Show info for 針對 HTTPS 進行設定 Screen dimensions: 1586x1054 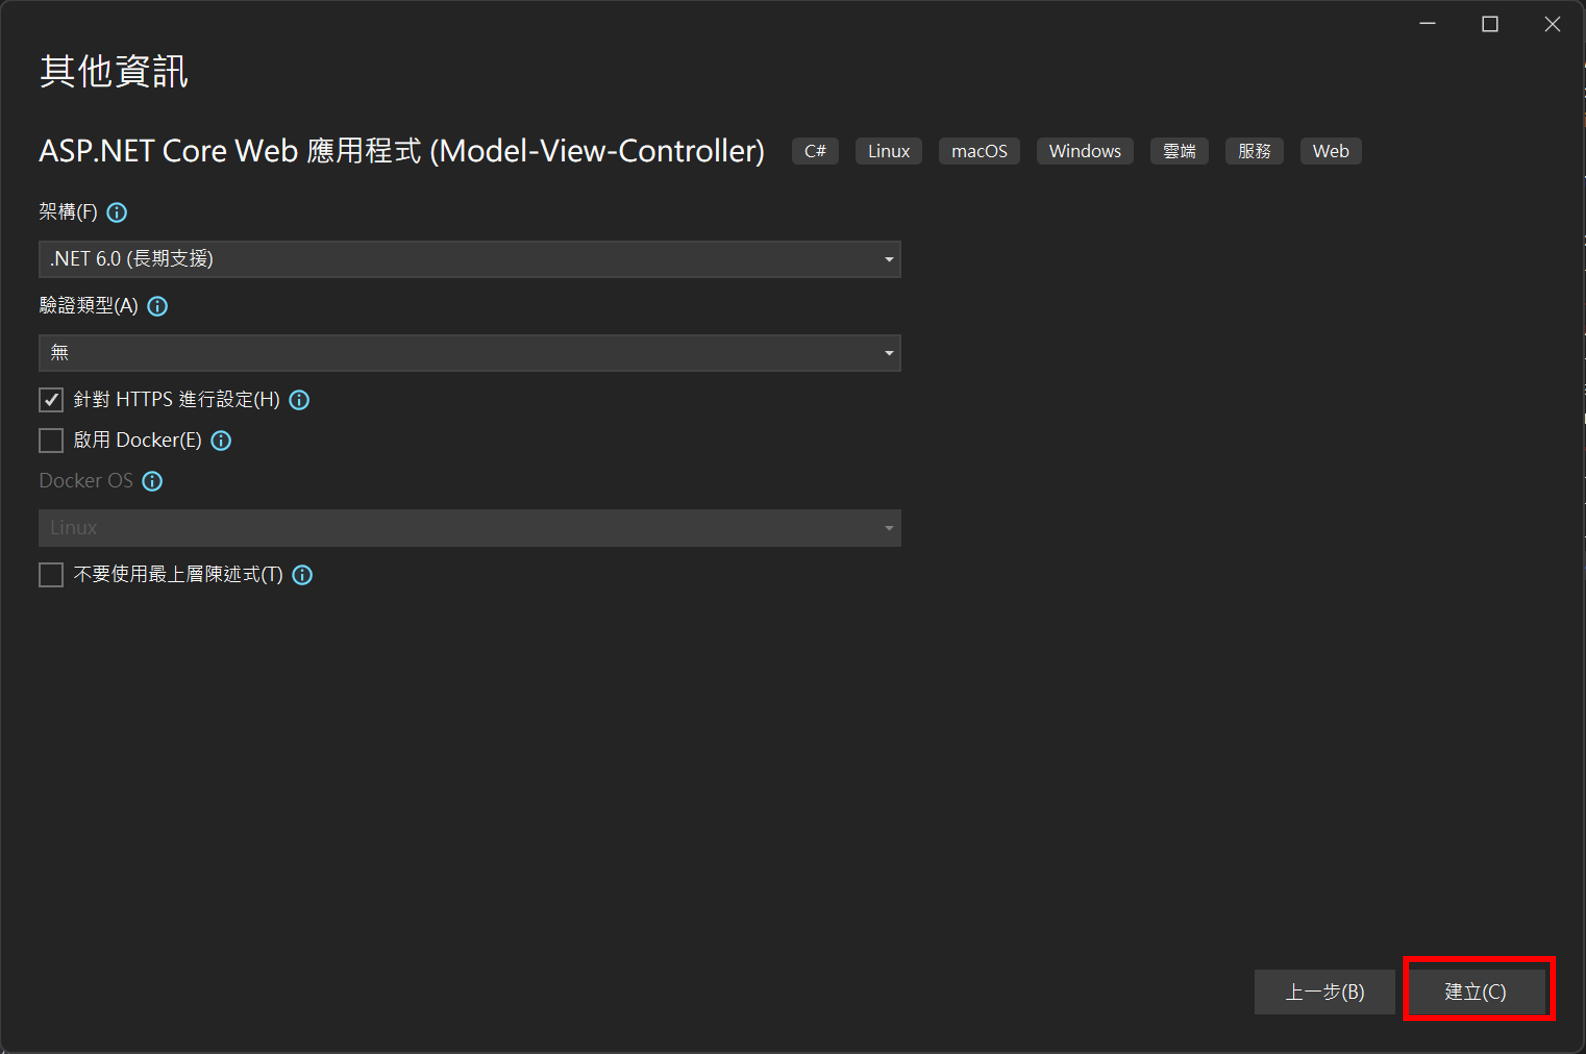coord(299,400)
